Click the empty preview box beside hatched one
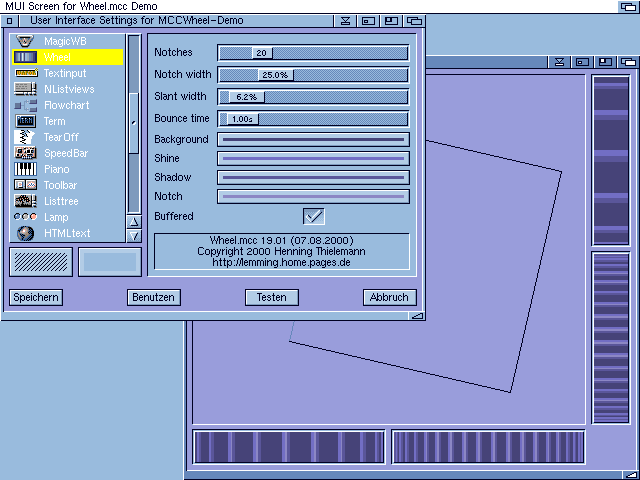The height and width of the screenshot is (480, 640). [x=110, y=262]
